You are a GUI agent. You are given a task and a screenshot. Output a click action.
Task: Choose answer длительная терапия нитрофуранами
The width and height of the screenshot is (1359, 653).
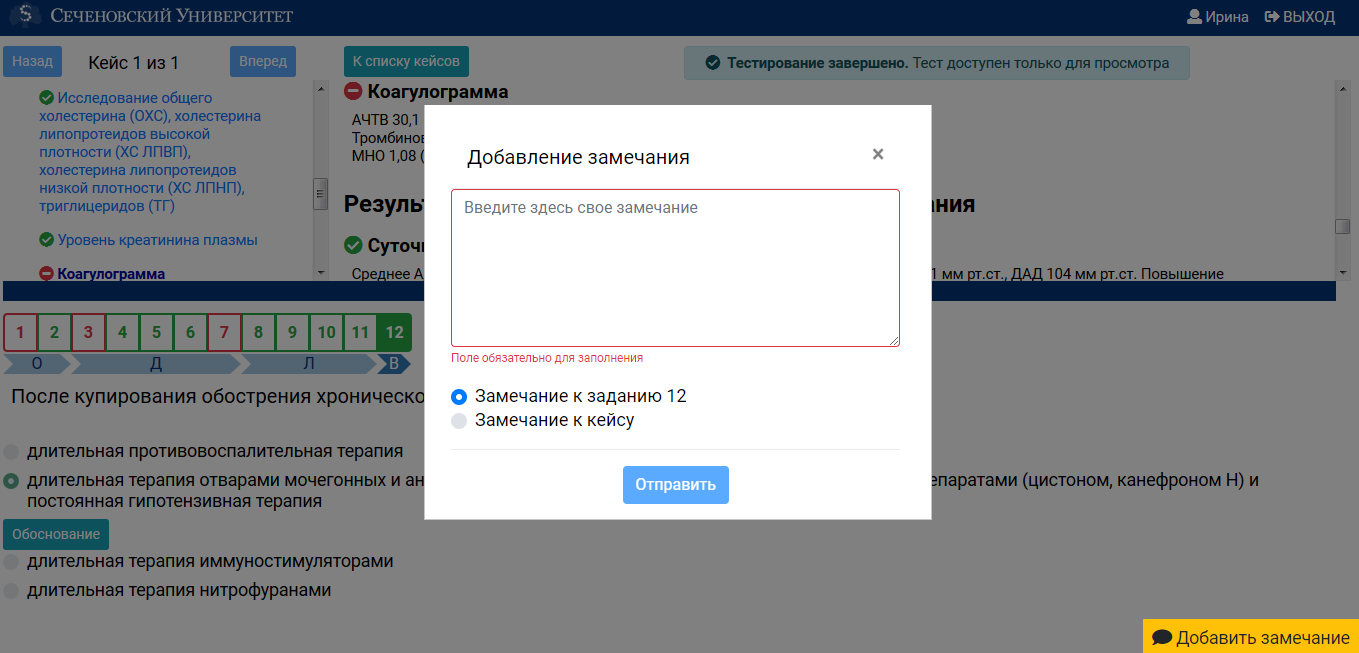10,590
